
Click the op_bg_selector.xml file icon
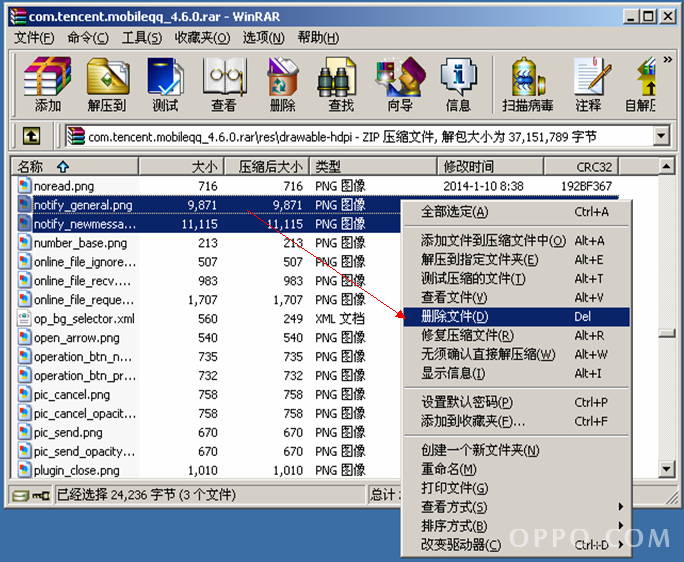pos(24,318)
